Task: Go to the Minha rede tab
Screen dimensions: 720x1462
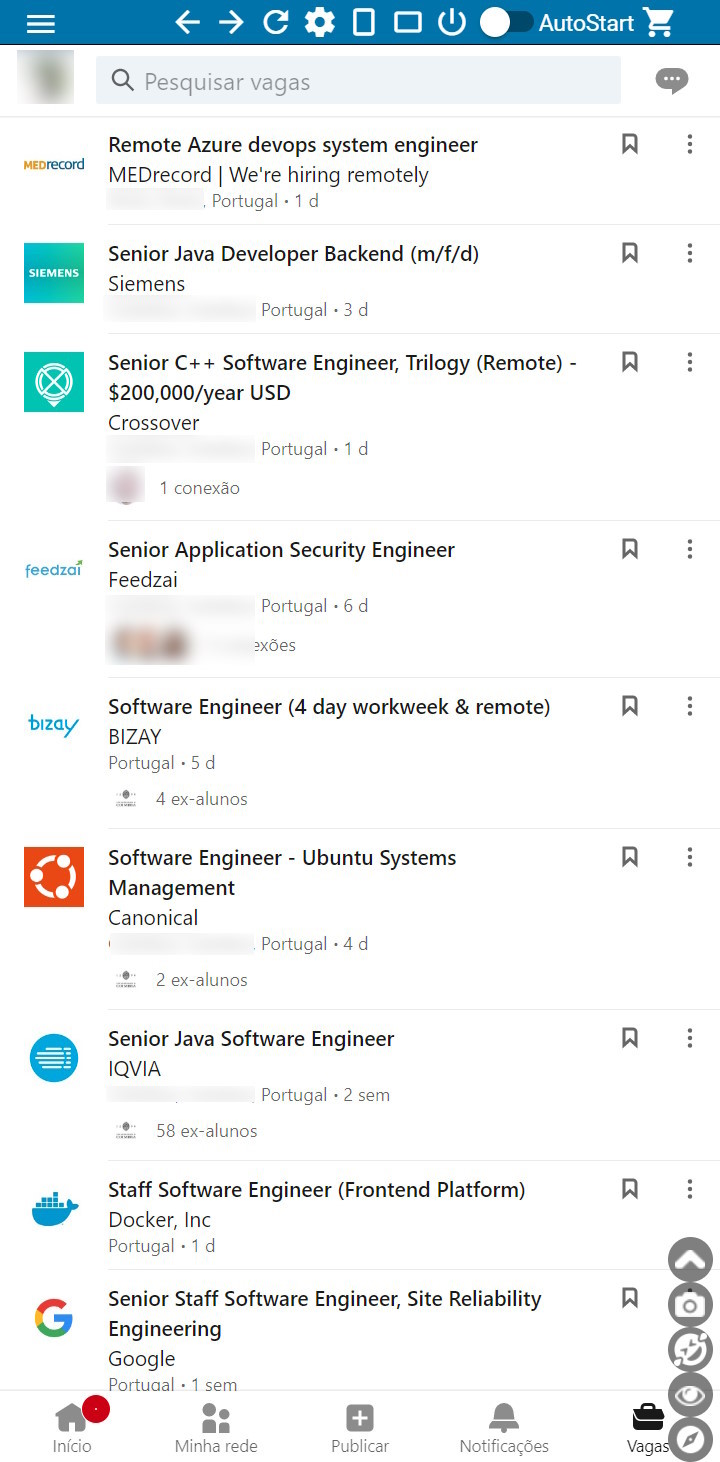Action: click(x=216, y=1427)
